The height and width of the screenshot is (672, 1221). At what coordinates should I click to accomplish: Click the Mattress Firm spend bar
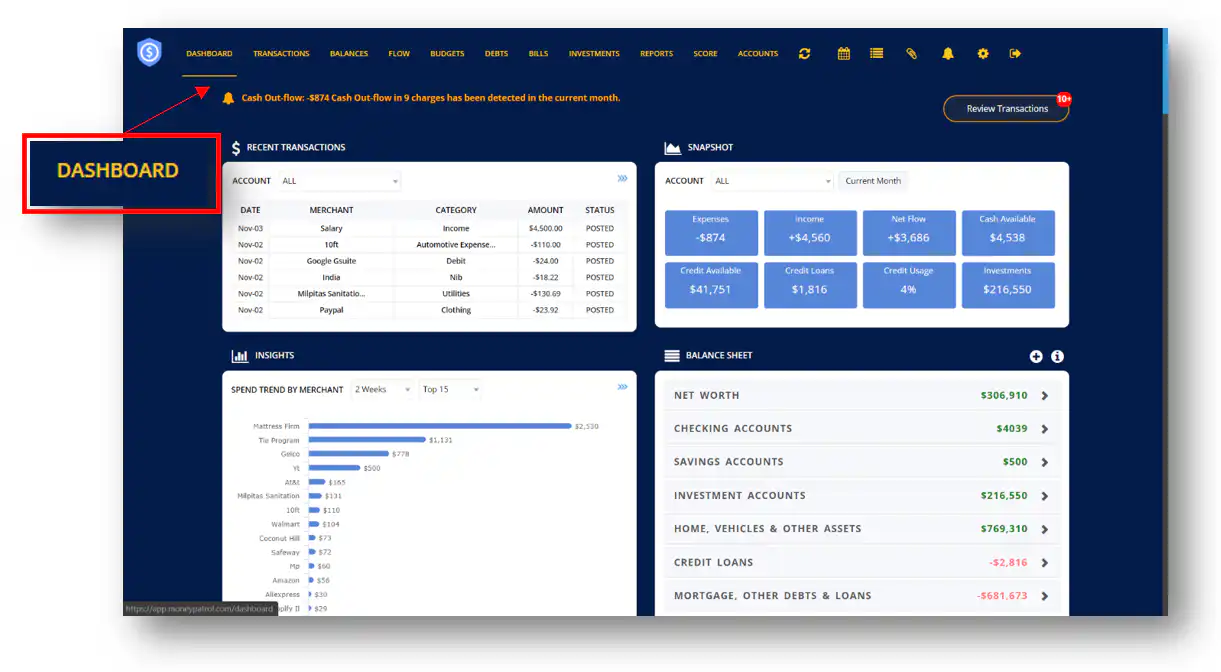point(439,426)
